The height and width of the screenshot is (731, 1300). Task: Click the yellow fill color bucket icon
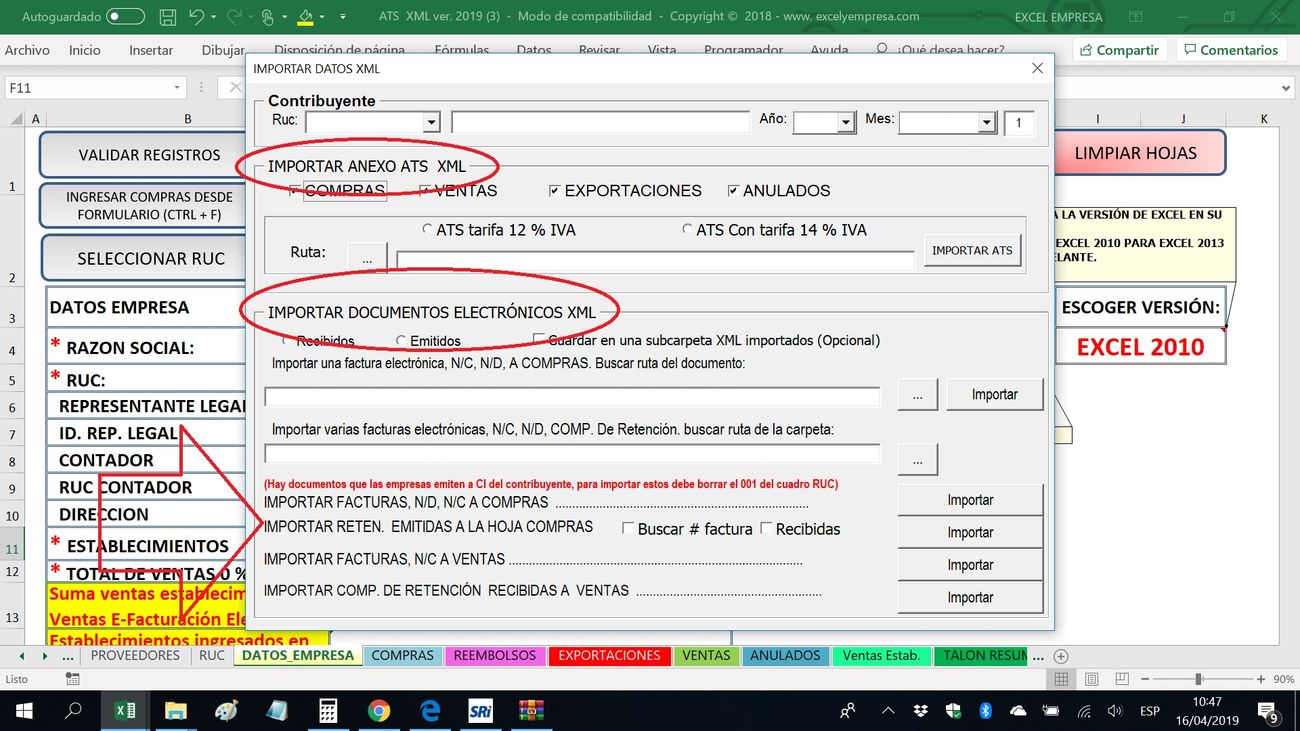(x=306, y=17)
